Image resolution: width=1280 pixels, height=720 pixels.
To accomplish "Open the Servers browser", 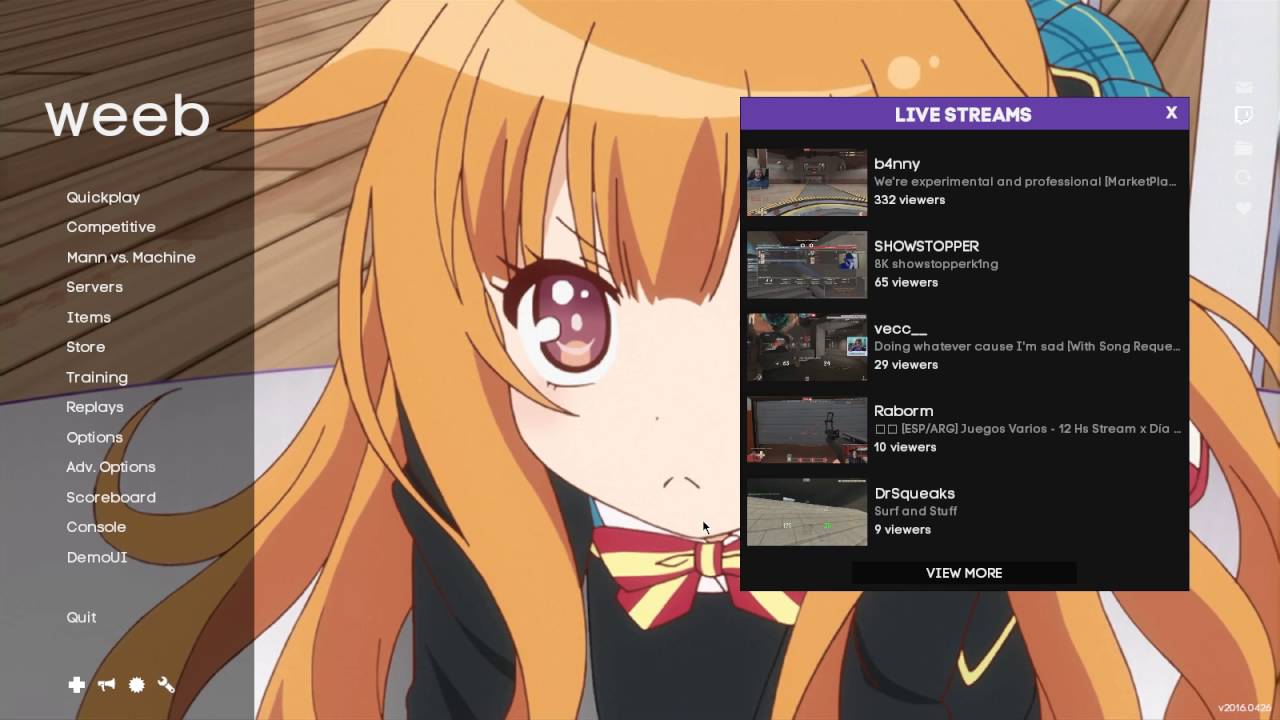I will pos(95,287).
